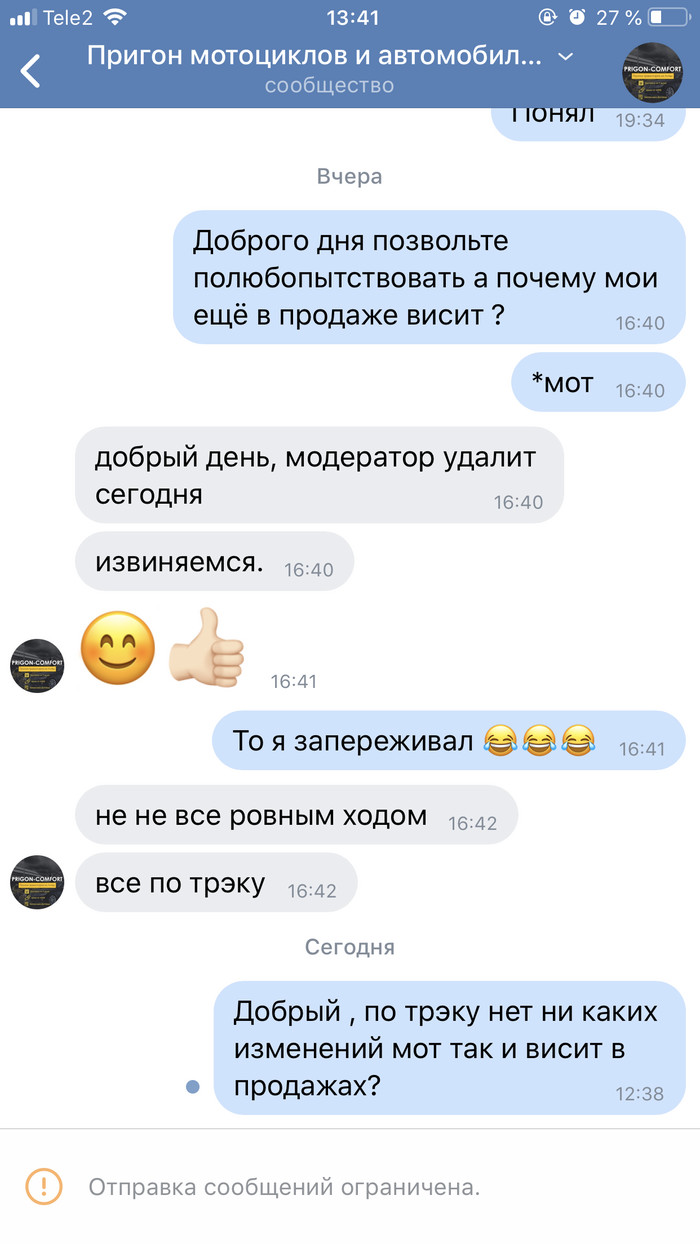Tap the *мот correction message

598,381
